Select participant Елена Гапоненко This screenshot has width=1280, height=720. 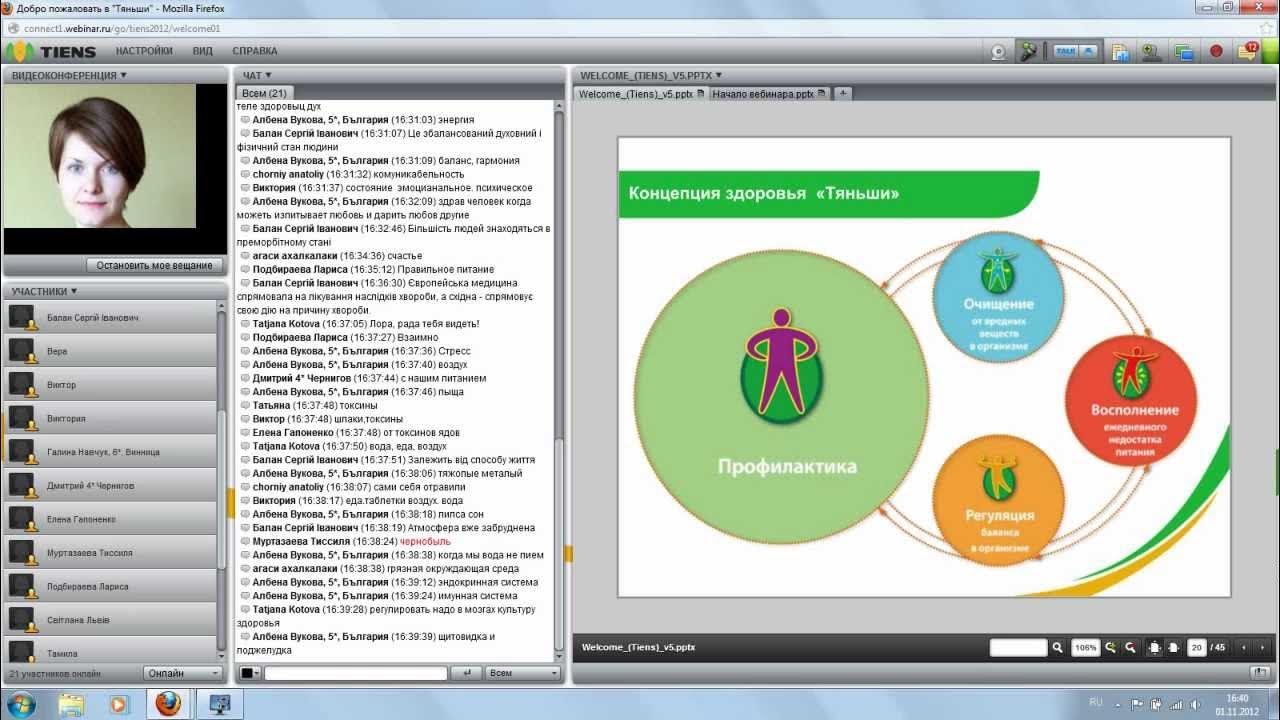tap(110, 519)
